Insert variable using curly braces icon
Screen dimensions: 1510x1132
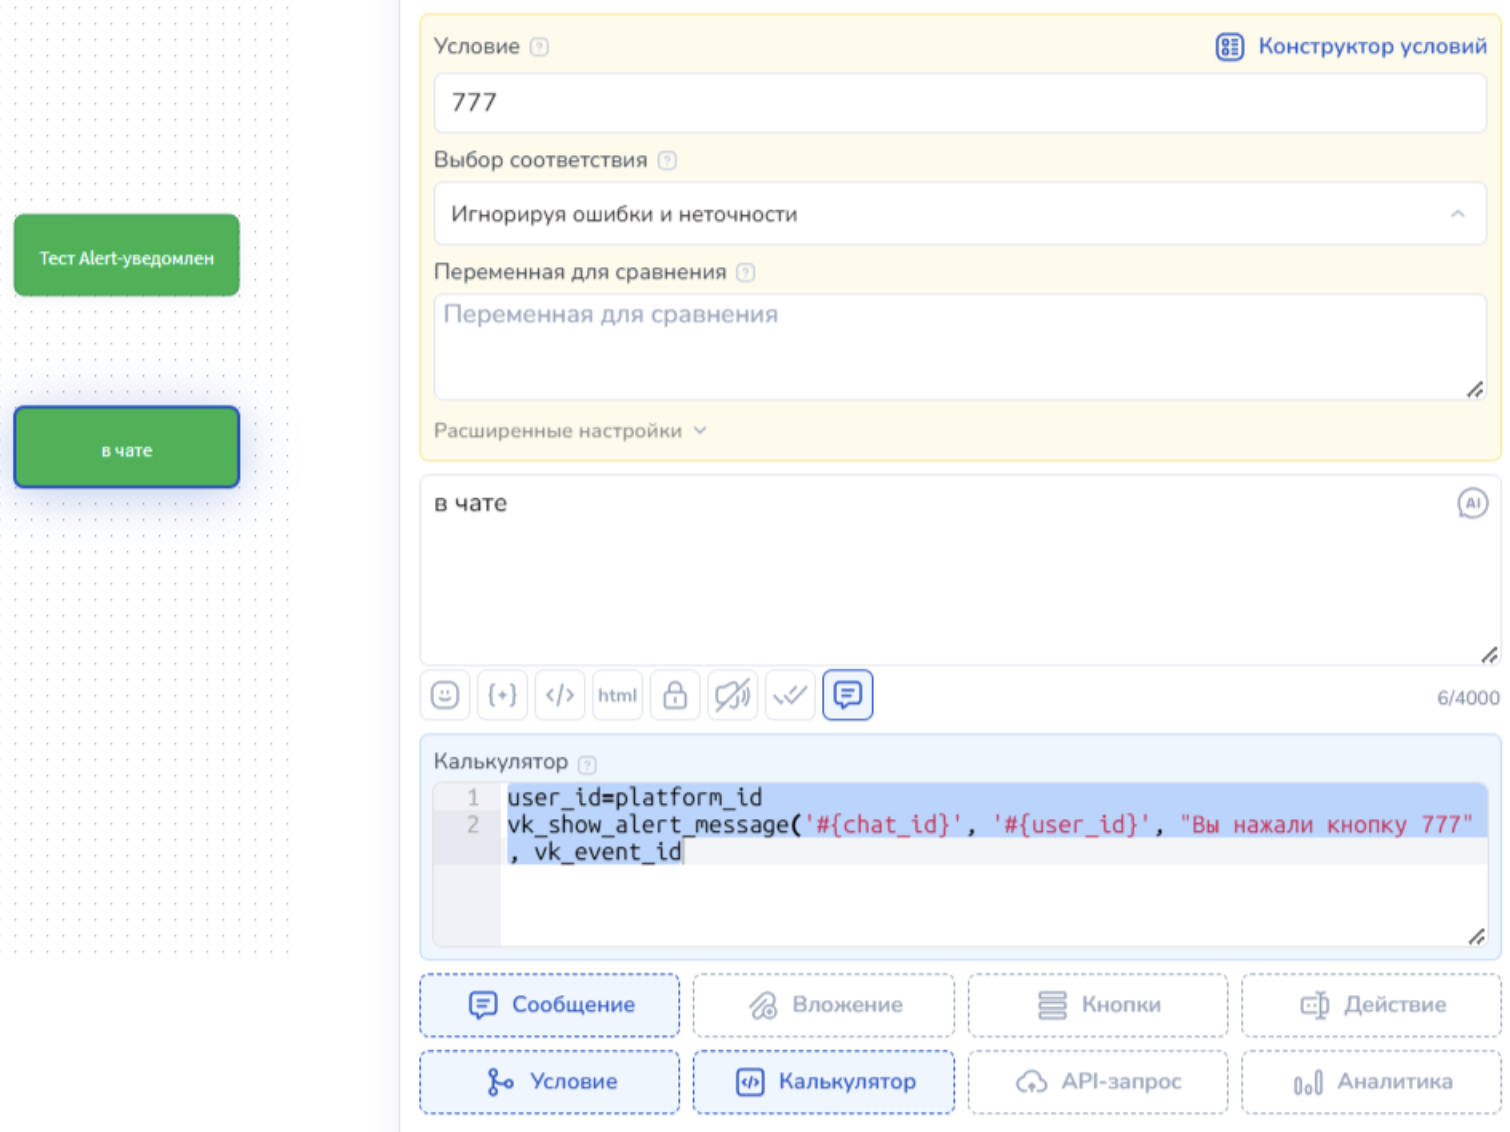[502, 695]
